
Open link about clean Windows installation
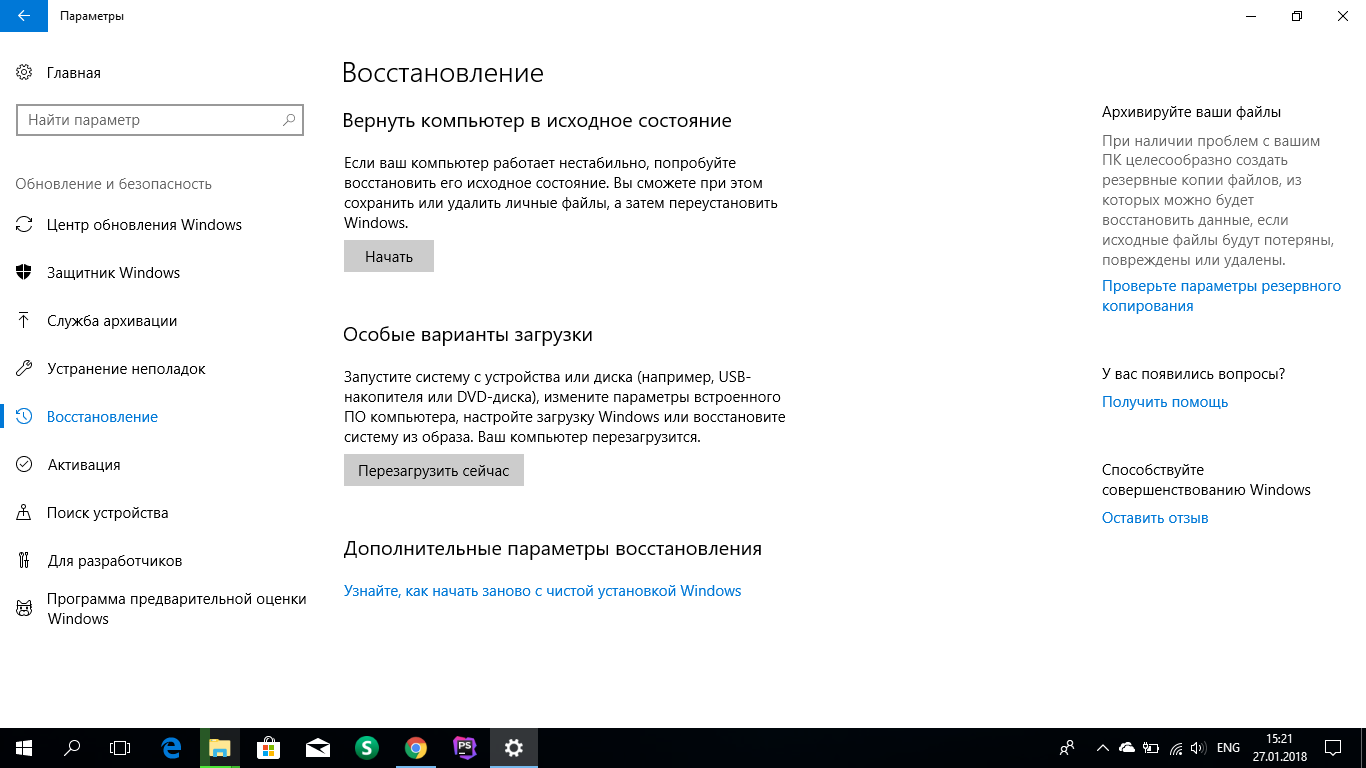(x=543, y=591)
